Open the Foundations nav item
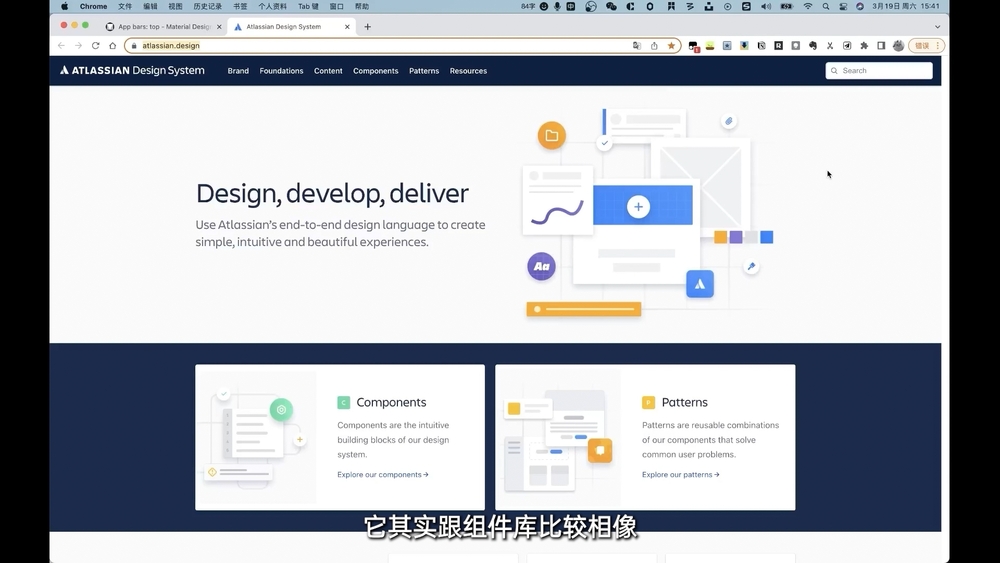Viewport: 1000px width, 563px height. click(x=281, y=71)
